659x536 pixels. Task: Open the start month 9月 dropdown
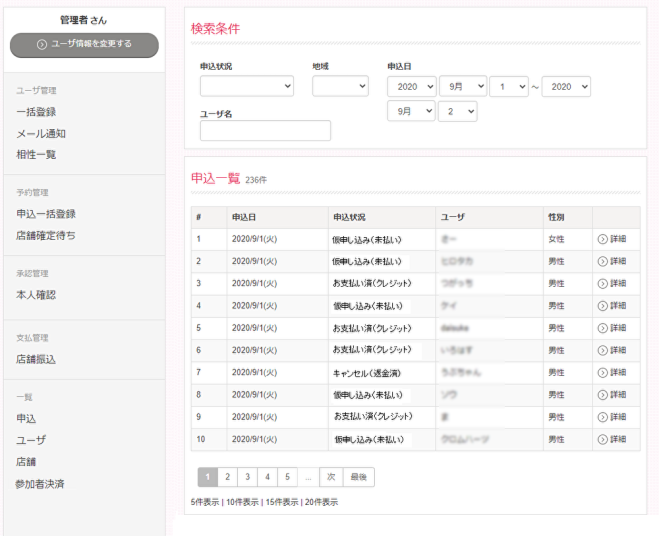click(462, 87)
